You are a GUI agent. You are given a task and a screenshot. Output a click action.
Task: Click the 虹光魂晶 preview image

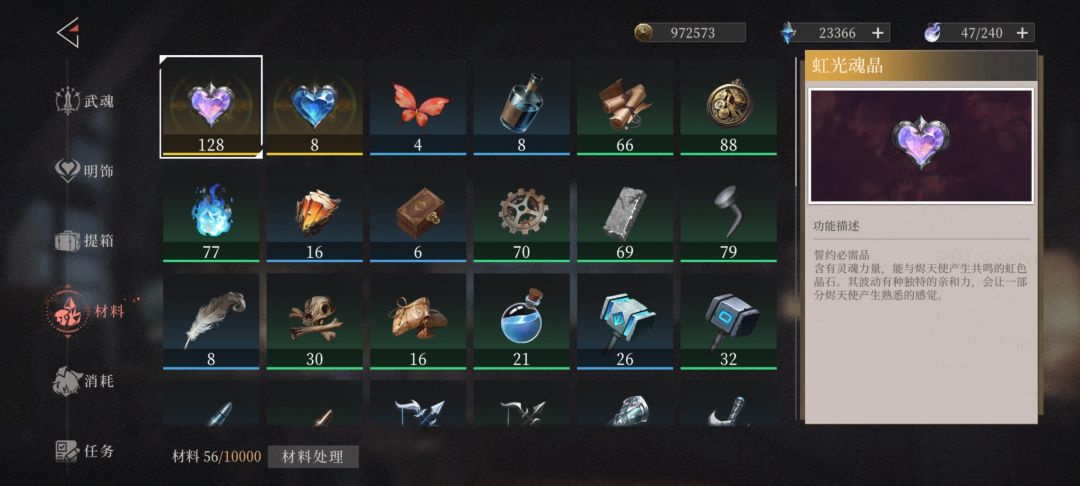(x=921, y=146)
